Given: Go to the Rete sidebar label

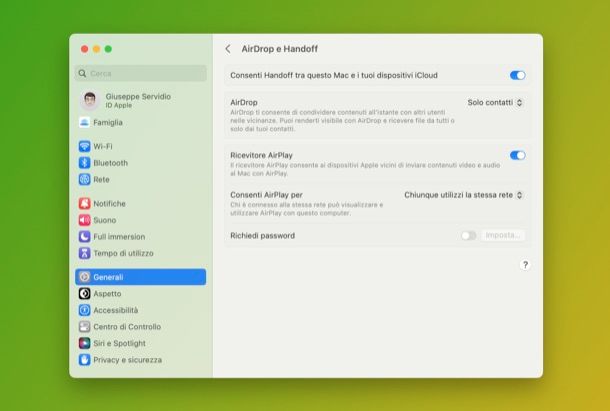Looking at the screenshot, I should pos(101,179).
